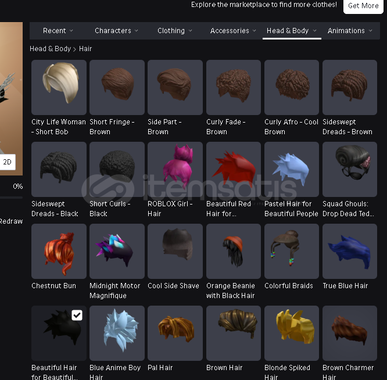387x380 pixels.
Task: Select the Orange Beanie with Black Hair
Action: [x=233, y=251]
